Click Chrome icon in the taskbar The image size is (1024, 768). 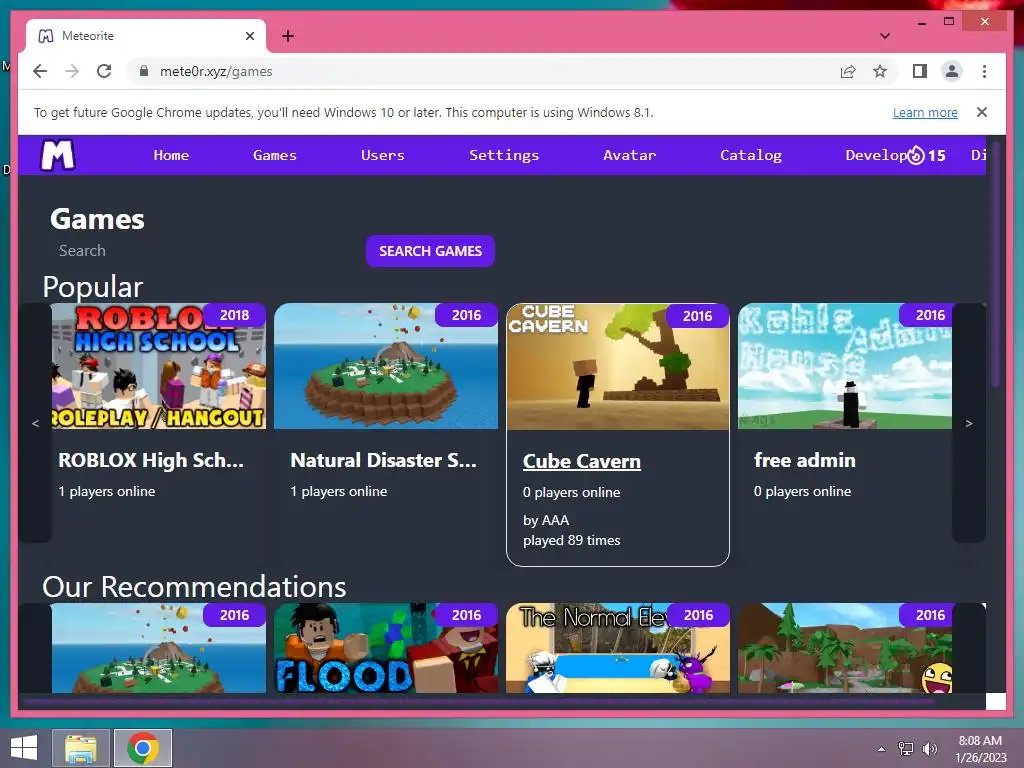[x=143, y=748]
